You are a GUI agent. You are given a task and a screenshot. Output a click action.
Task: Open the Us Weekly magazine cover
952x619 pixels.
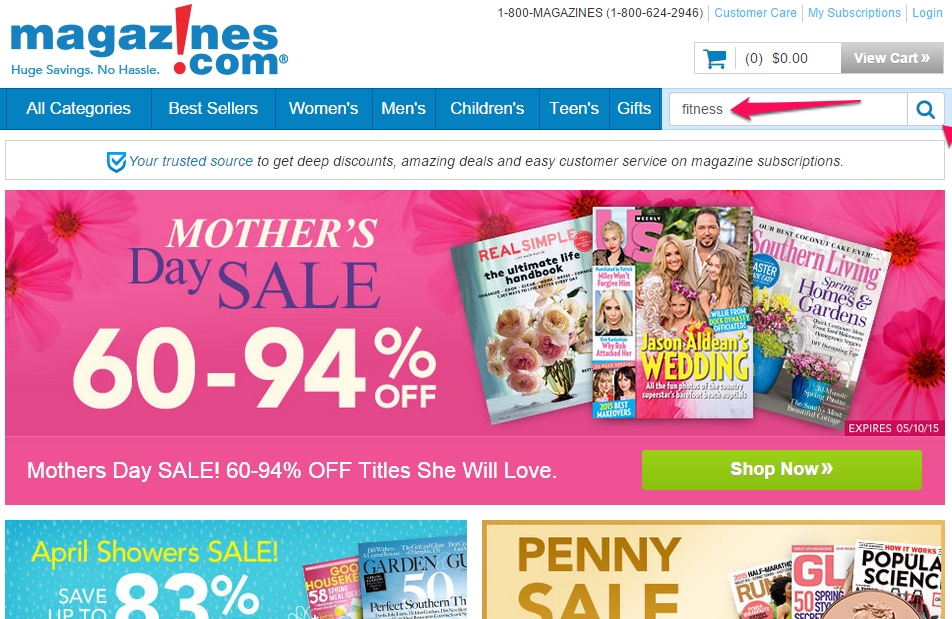coord(673,313)
